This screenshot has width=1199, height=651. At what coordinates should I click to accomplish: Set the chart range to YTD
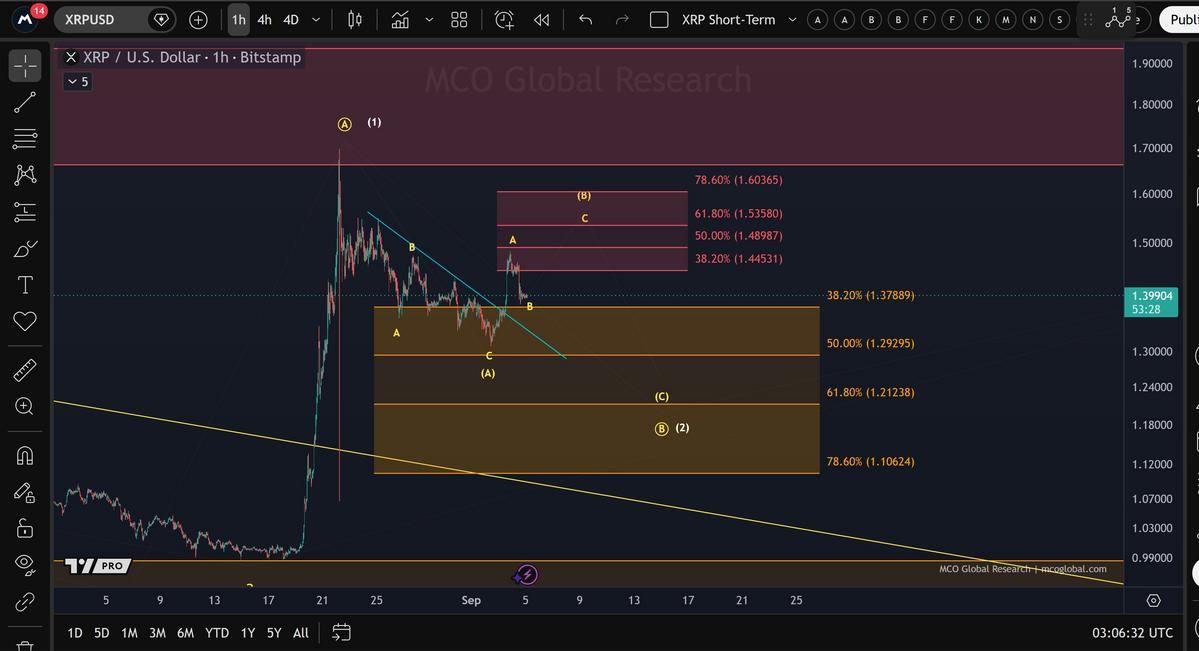[x=217, y=633]
